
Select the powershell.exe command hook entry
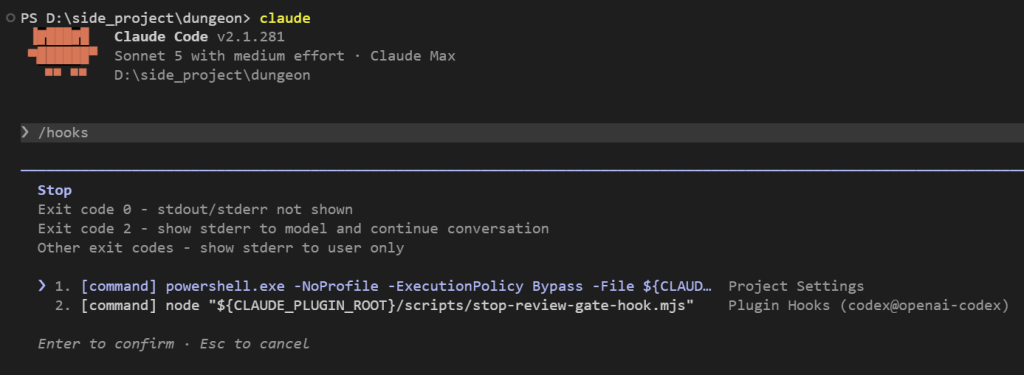(396, 286)
